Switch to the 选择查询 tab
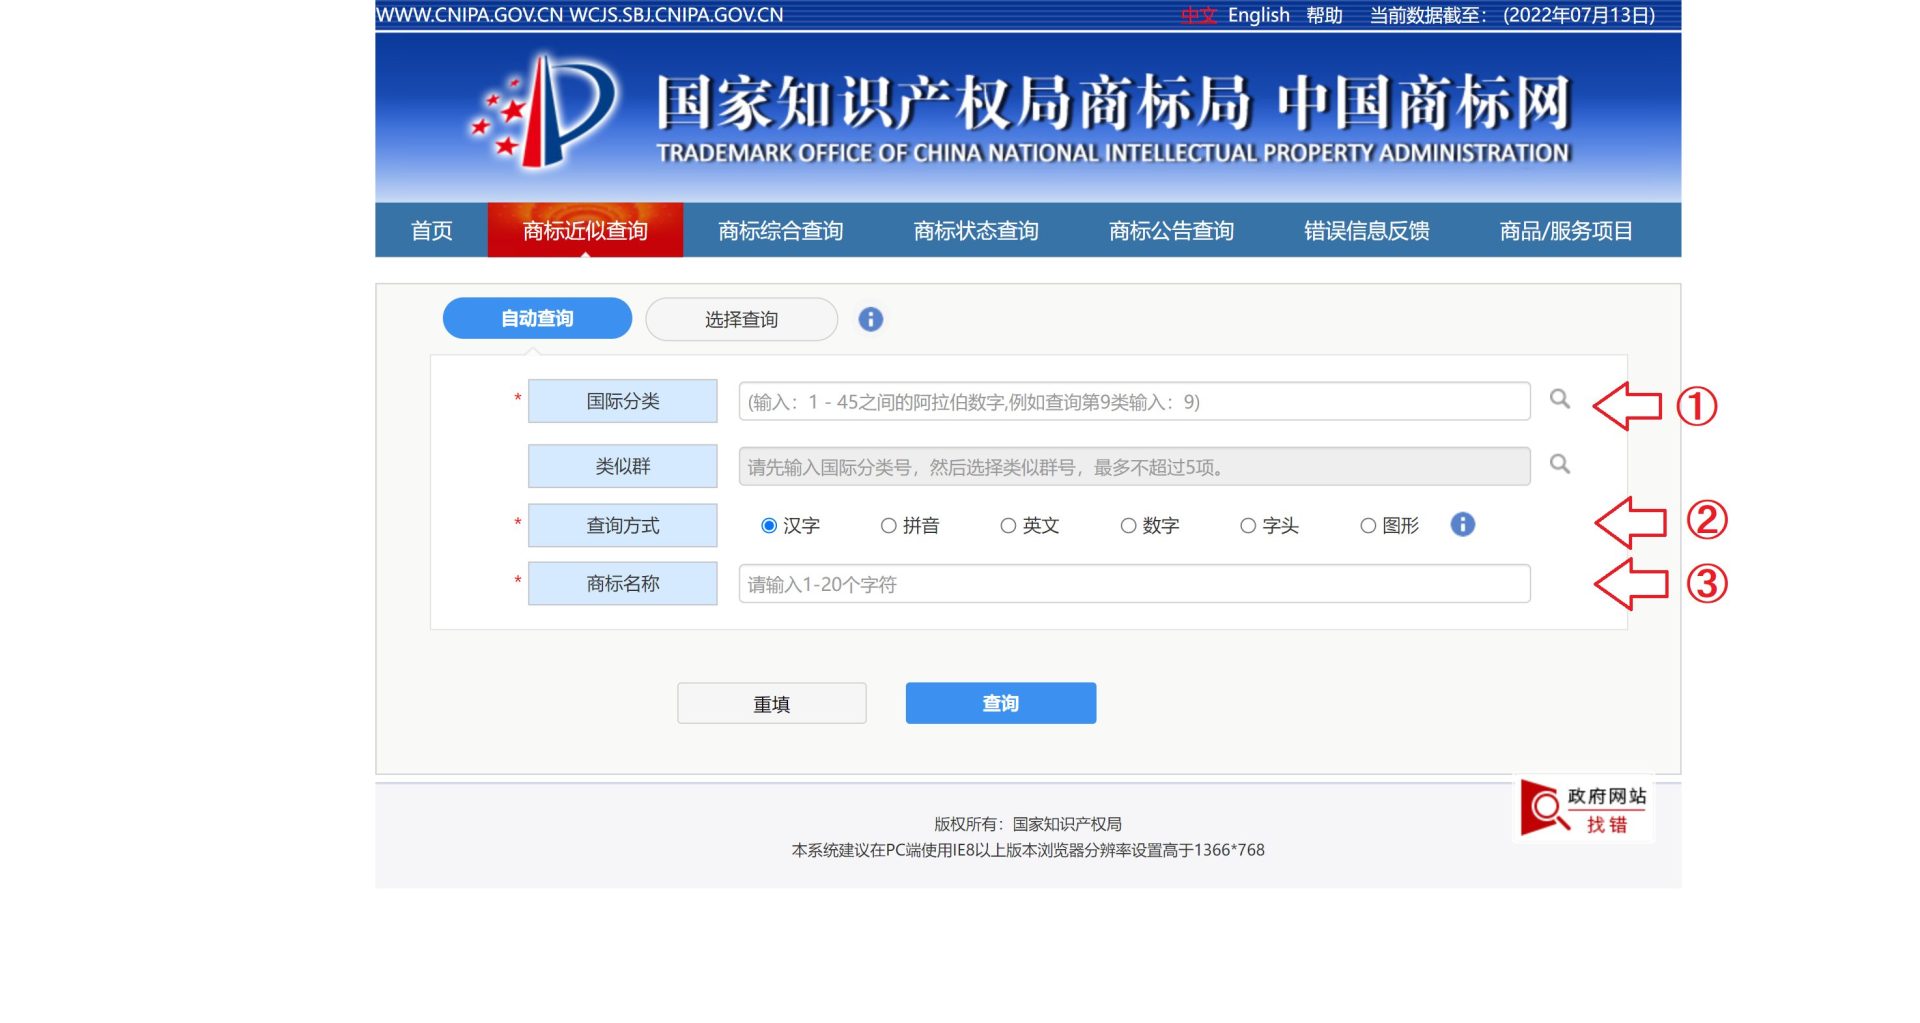The height and width of the screenshot is (1023, 1920). click(741, 319)
